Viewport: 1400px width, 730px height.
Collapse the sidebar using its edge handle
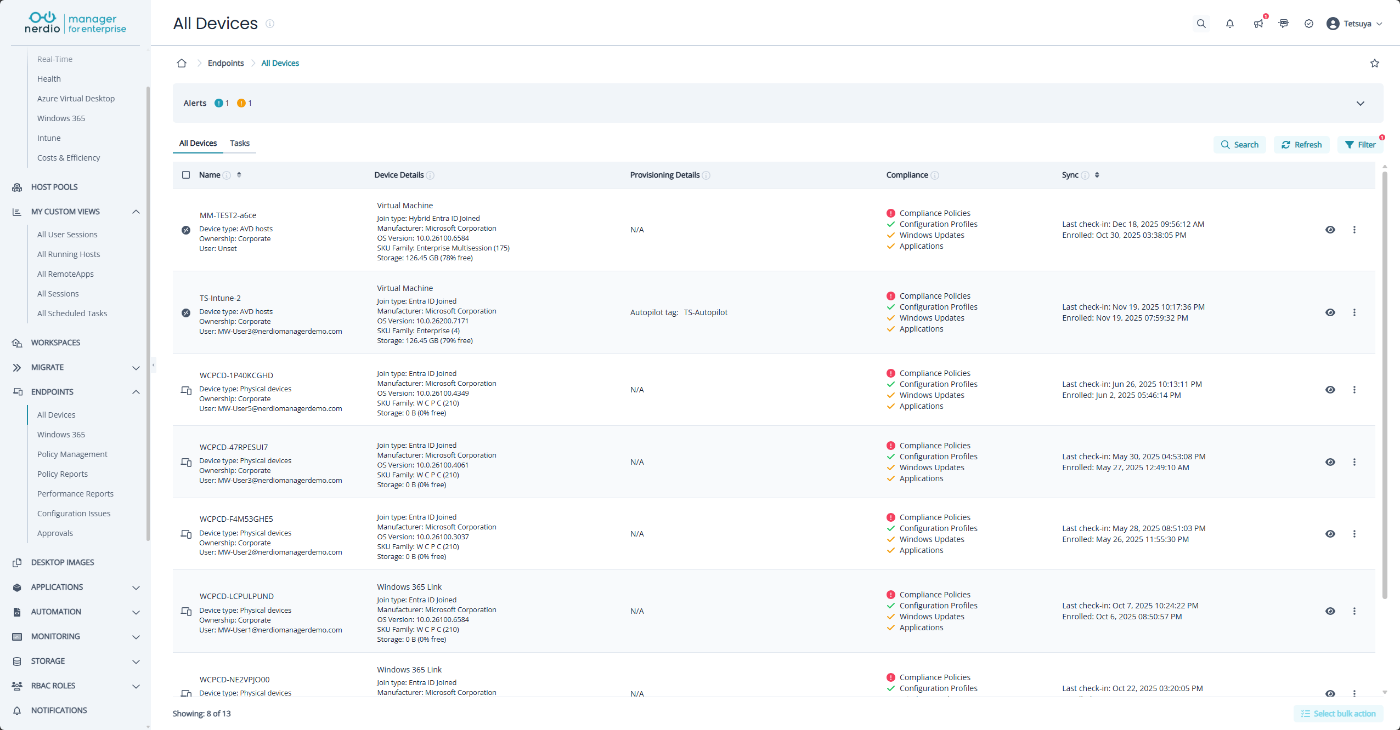pos(153,366)
